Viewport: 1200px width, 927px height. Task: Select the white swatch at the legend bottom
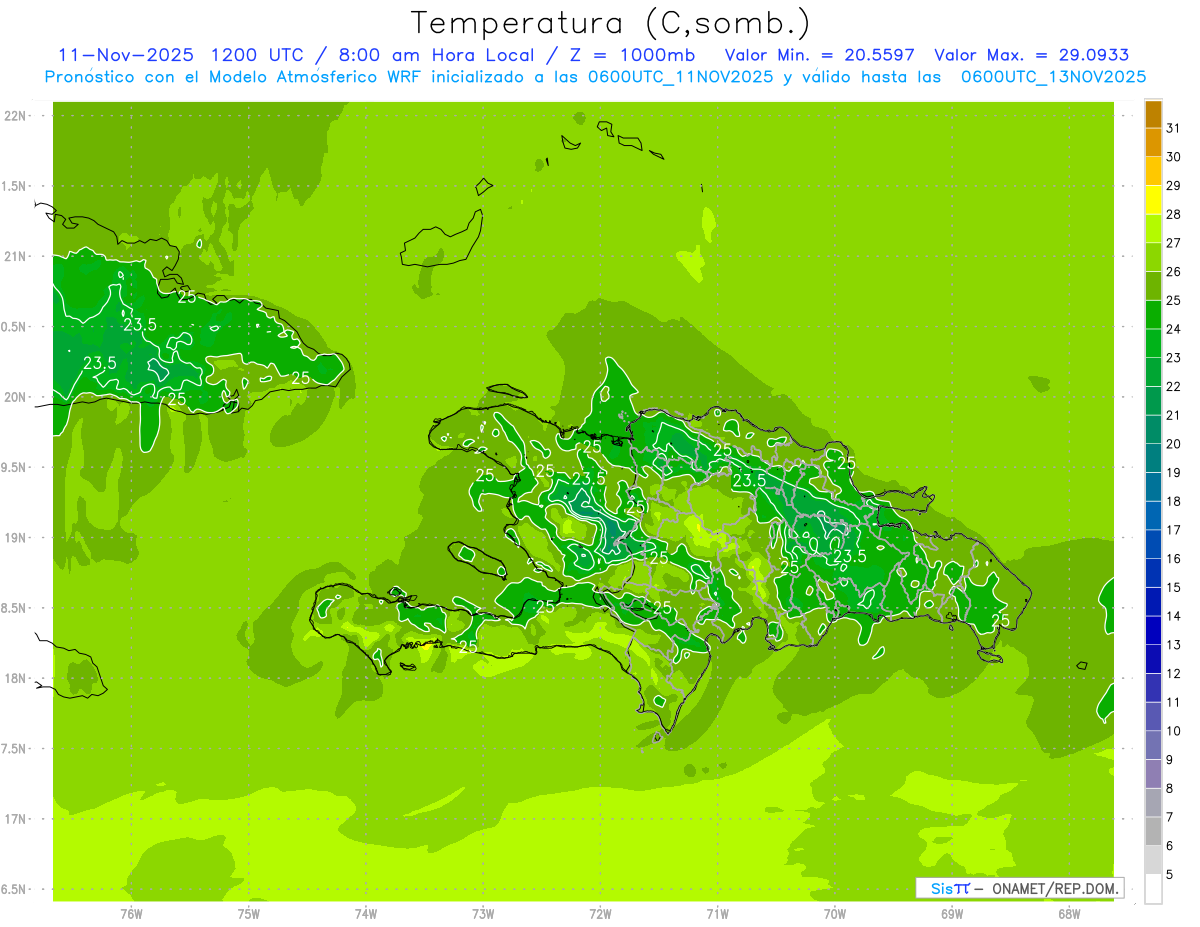pyautogui.click(x=1153, y=889)
